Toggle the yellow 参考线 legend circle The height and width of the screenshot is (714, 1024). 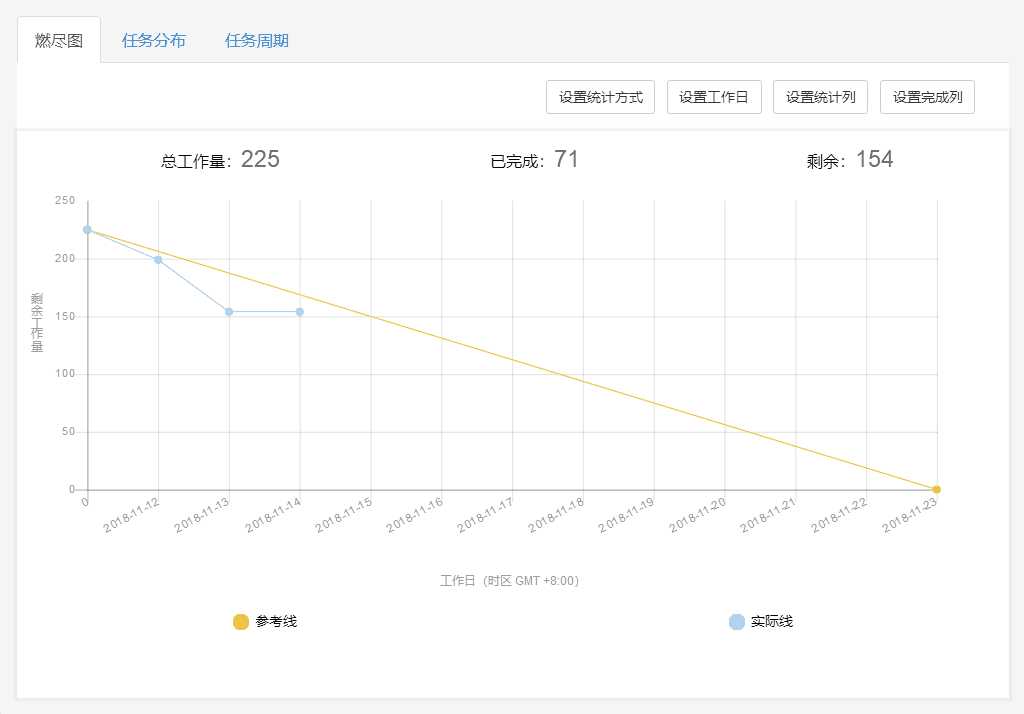tap(241, 622)
